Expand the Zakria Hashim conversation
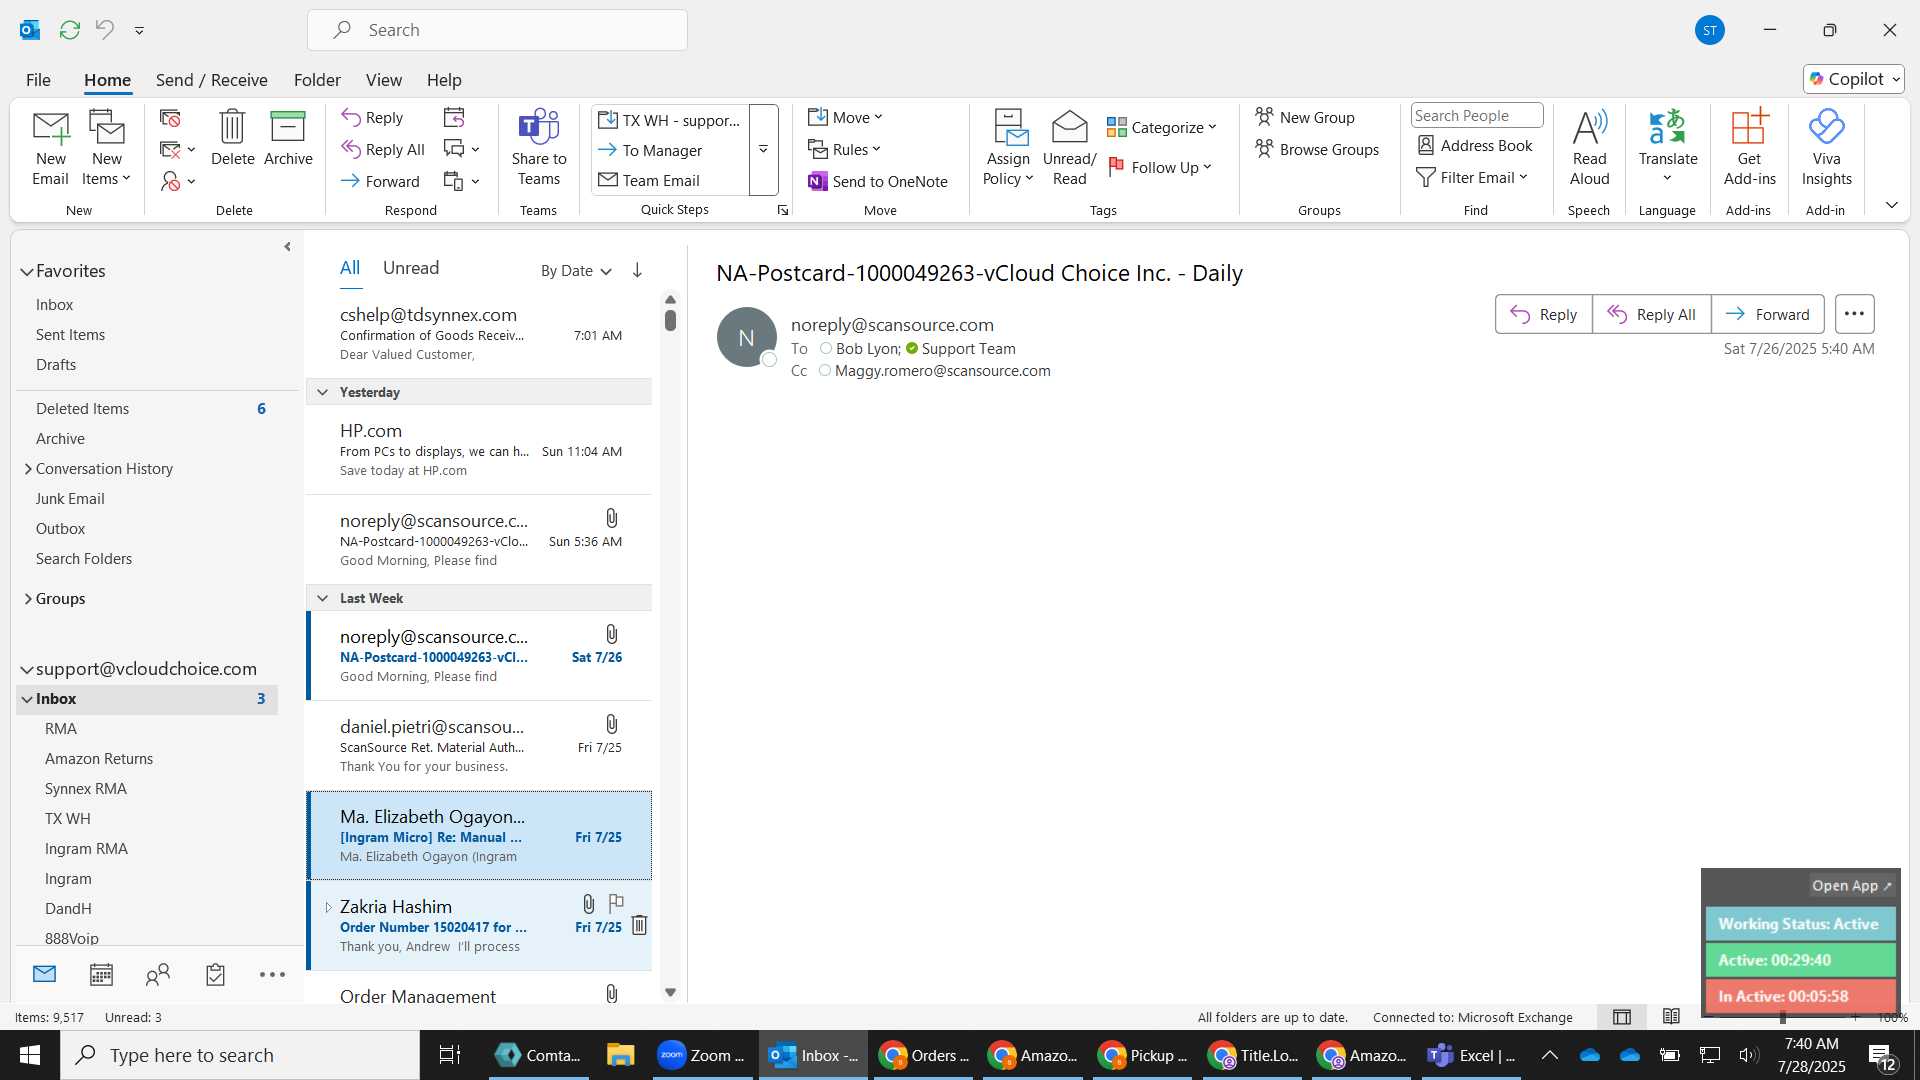 tap(327, 907)
